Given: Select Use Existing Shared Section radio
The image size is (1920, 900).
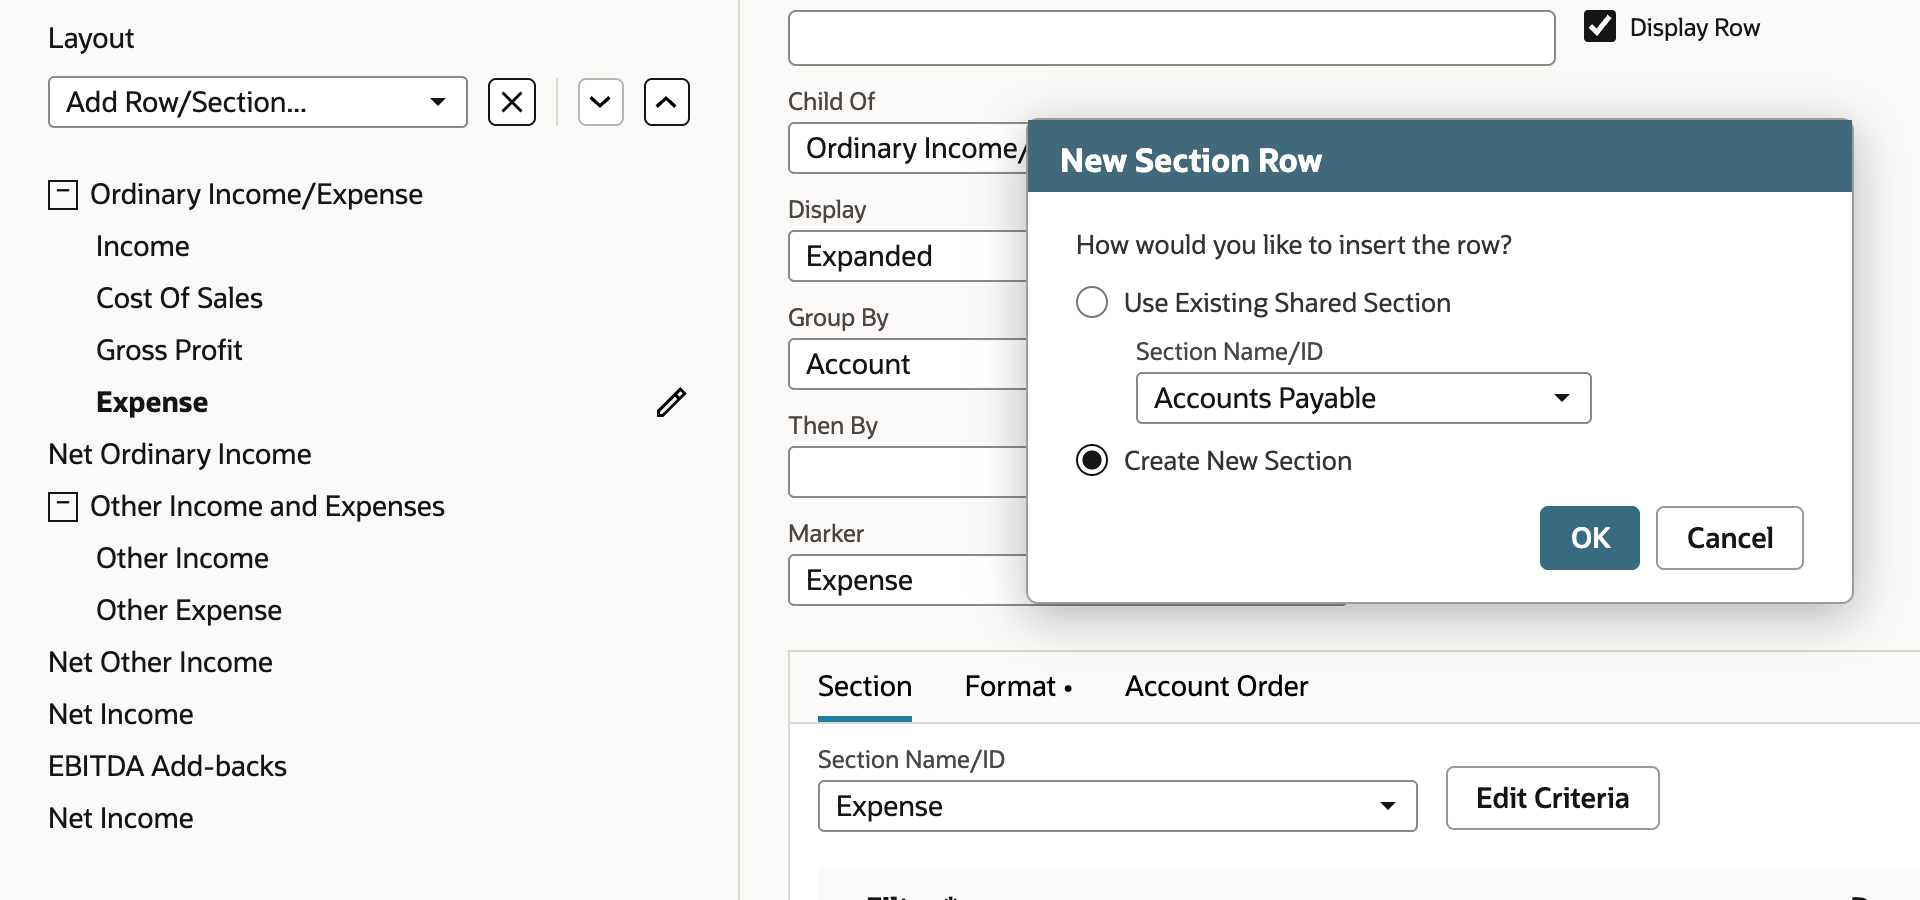Looking at the screenshot, I should [x=1092, y=302].
